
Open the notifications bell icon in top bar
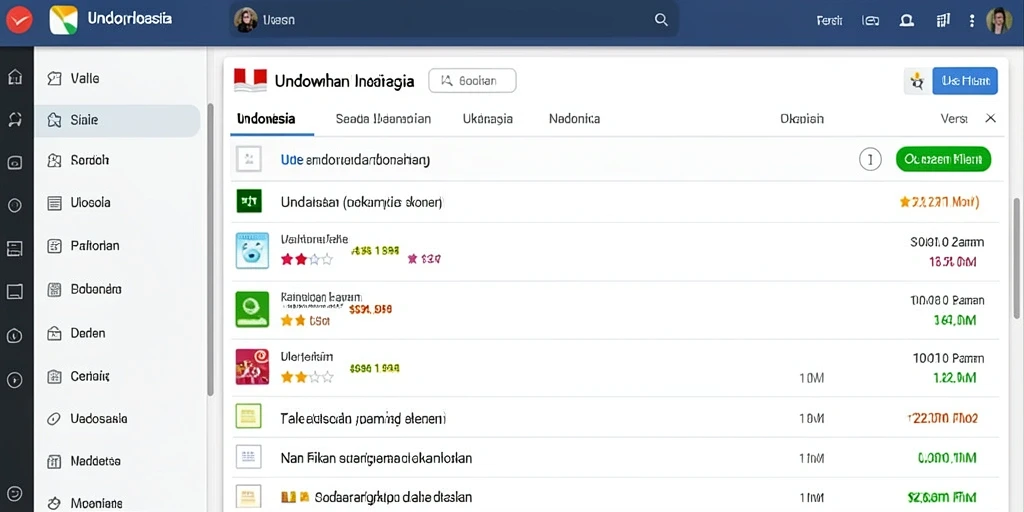[906, 21]
